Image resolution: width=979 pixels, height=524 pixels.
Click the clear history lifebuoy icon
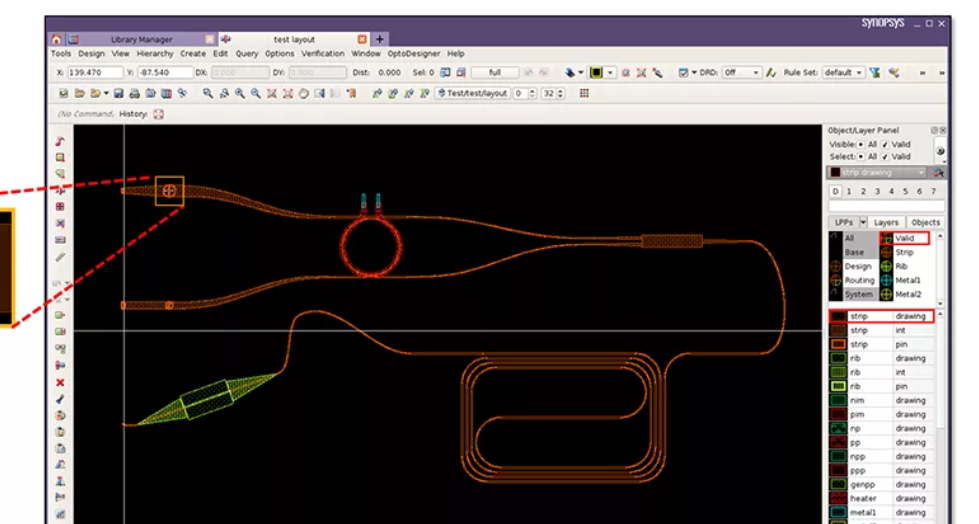click(158, 114)
